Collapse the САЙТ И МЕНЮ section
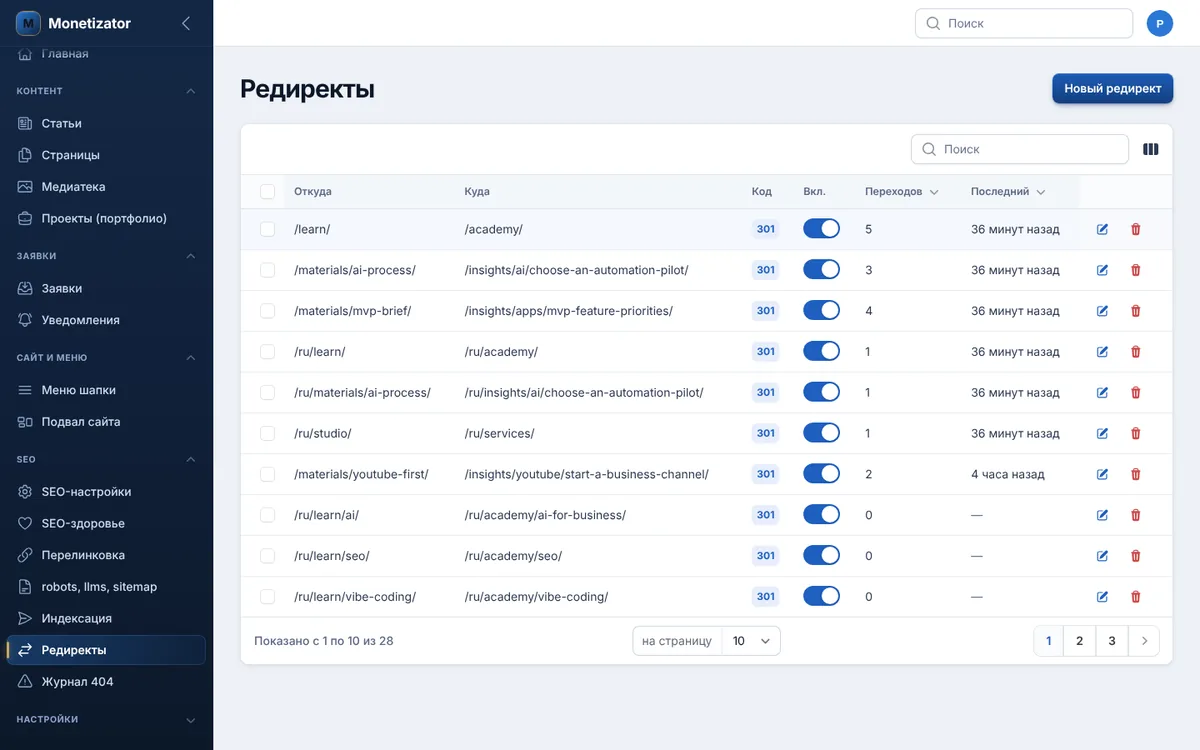The height and width of the screenshot is (750, 1200). [190, 358]
